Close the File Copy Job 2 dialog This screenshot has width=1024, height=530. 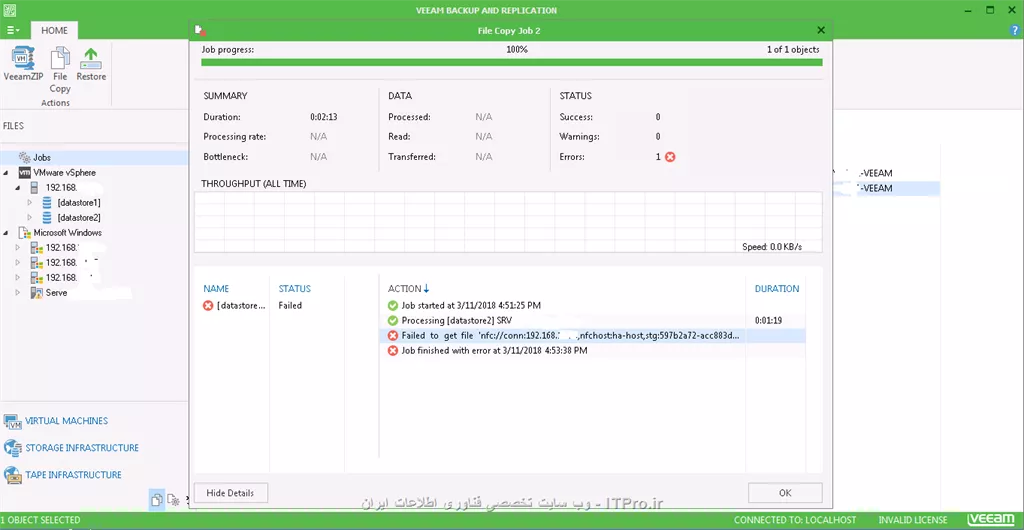[x=821, y=31]
